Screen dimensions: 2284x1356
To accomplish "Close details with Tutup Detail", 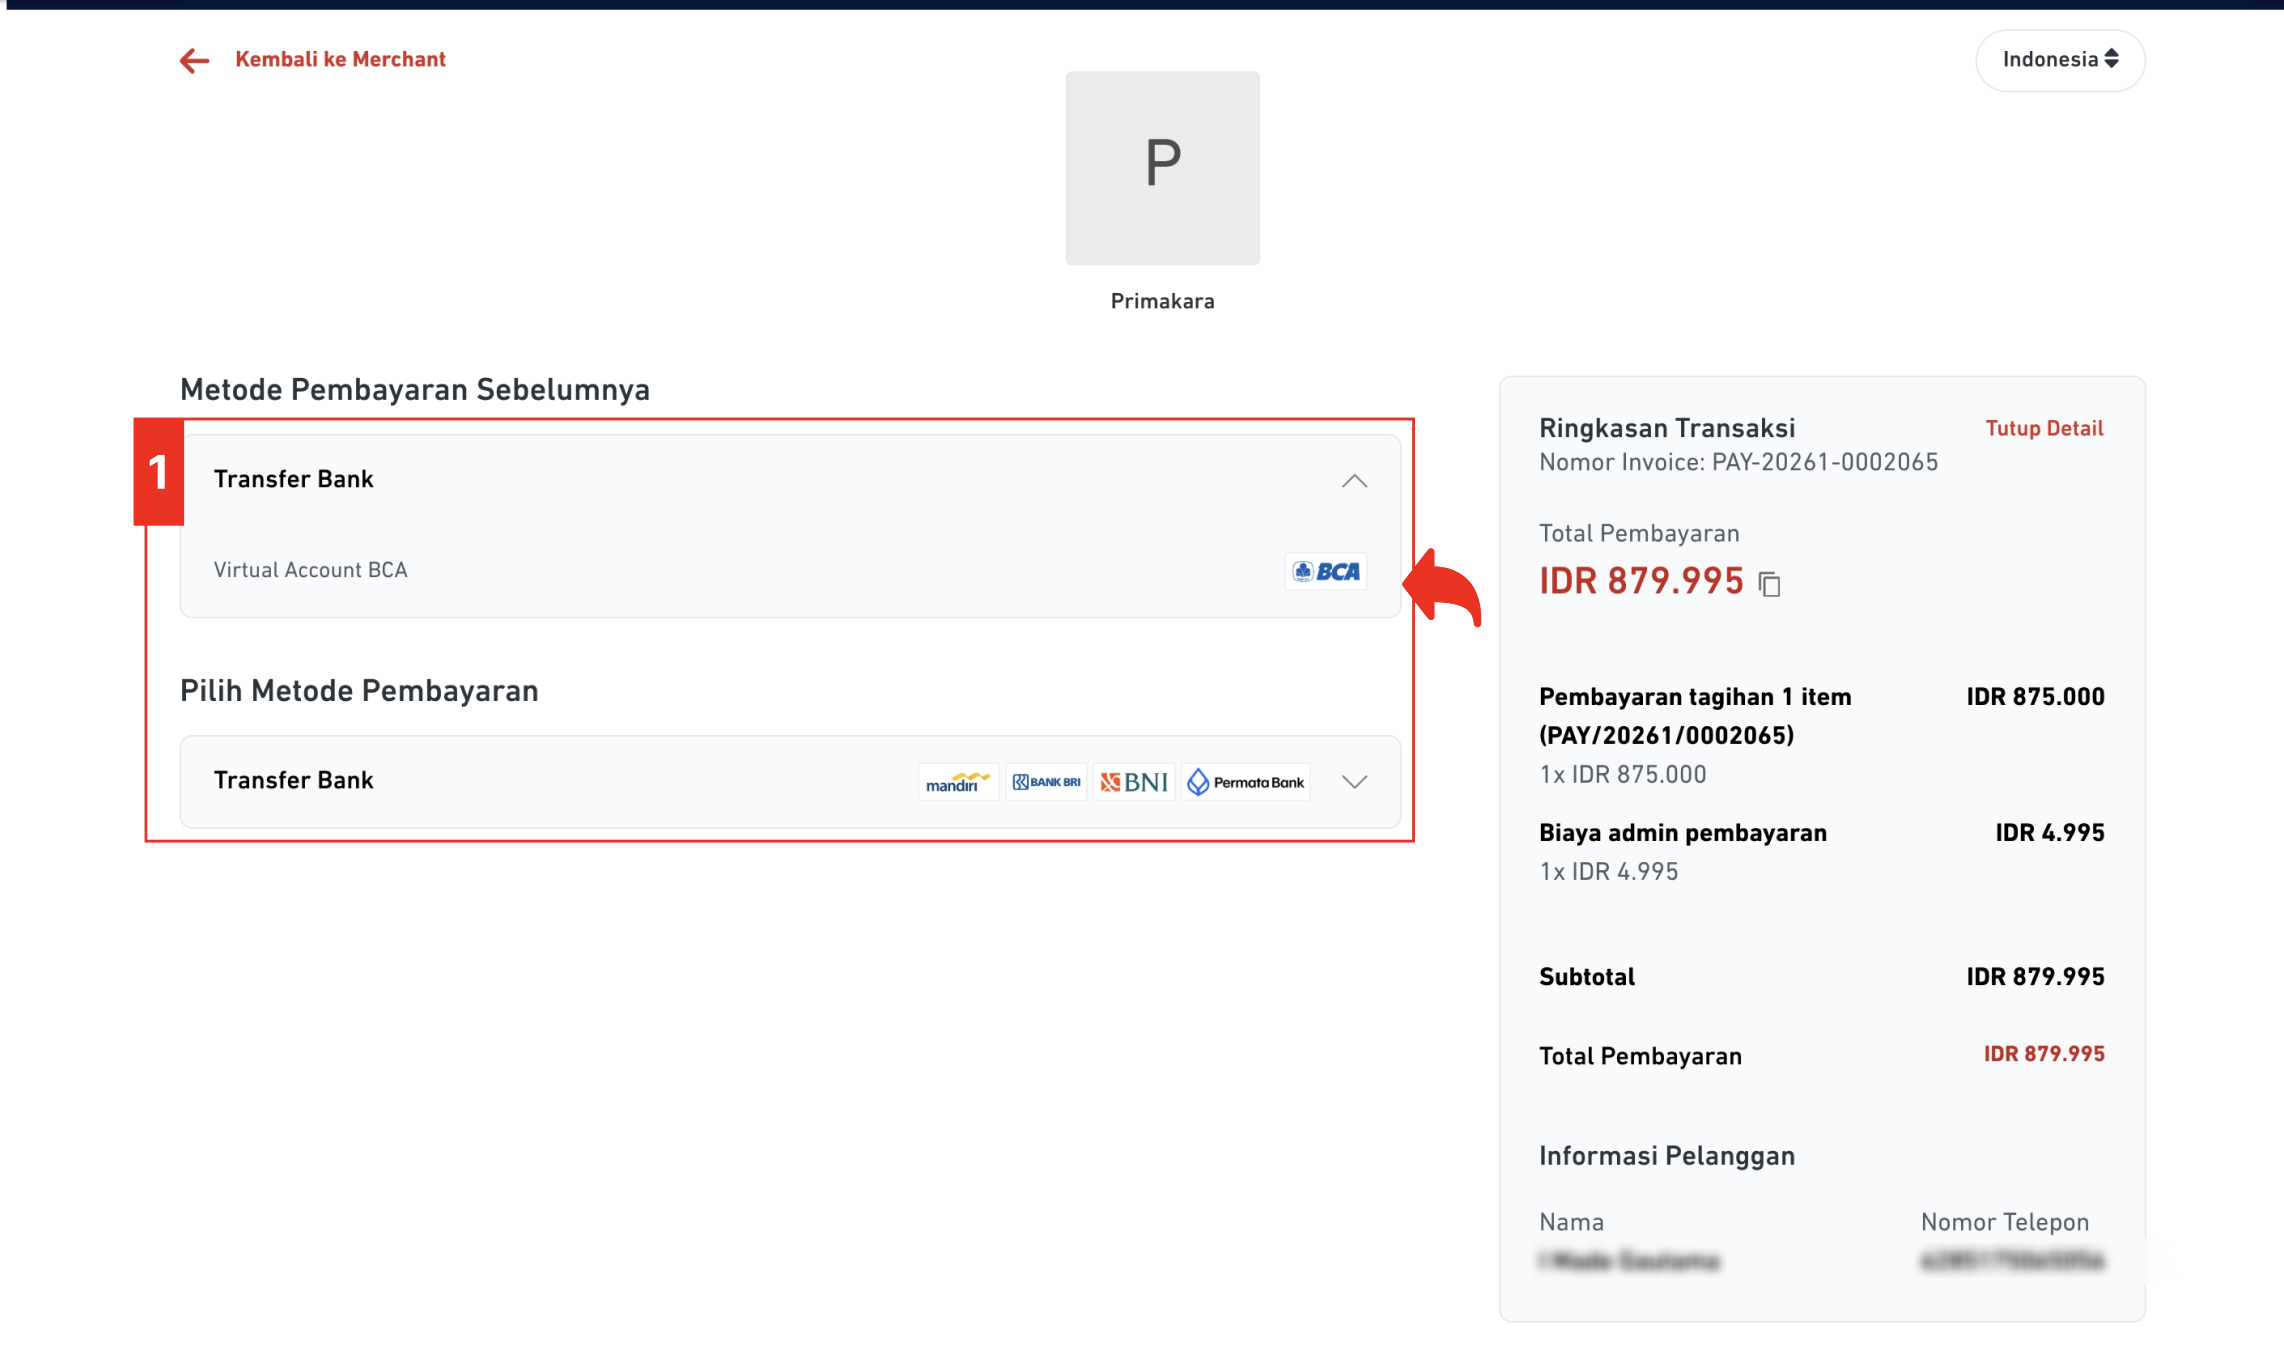I will tap(2044, 428).
